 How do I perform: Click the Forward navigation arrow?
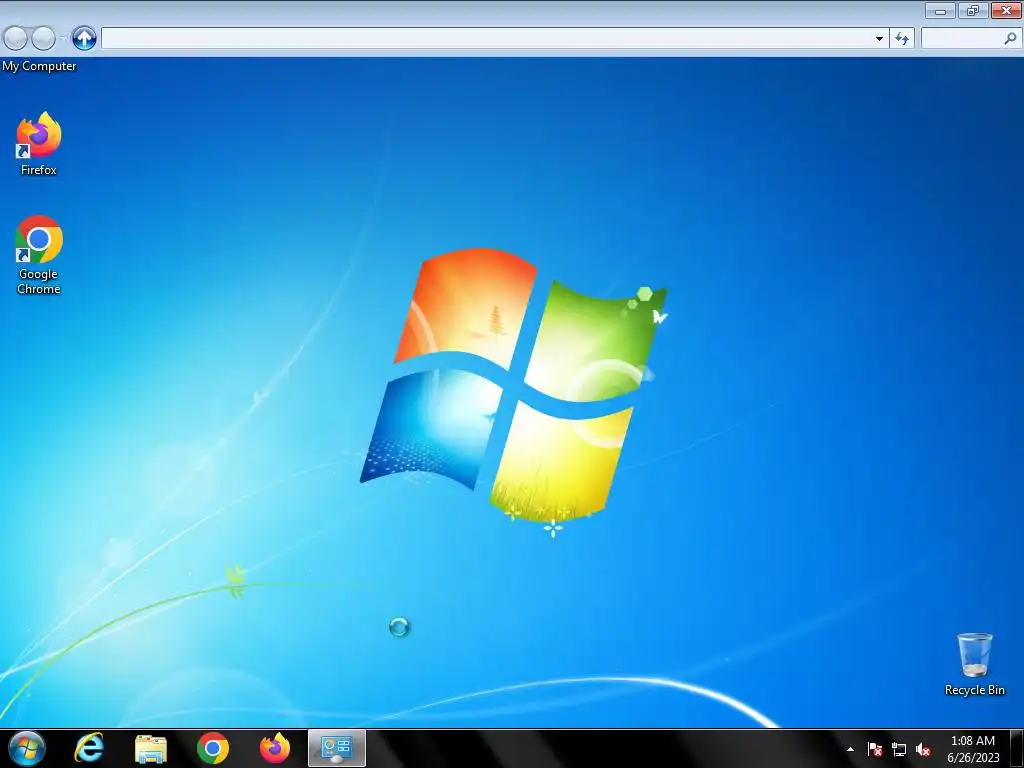[x=44, y=39]
